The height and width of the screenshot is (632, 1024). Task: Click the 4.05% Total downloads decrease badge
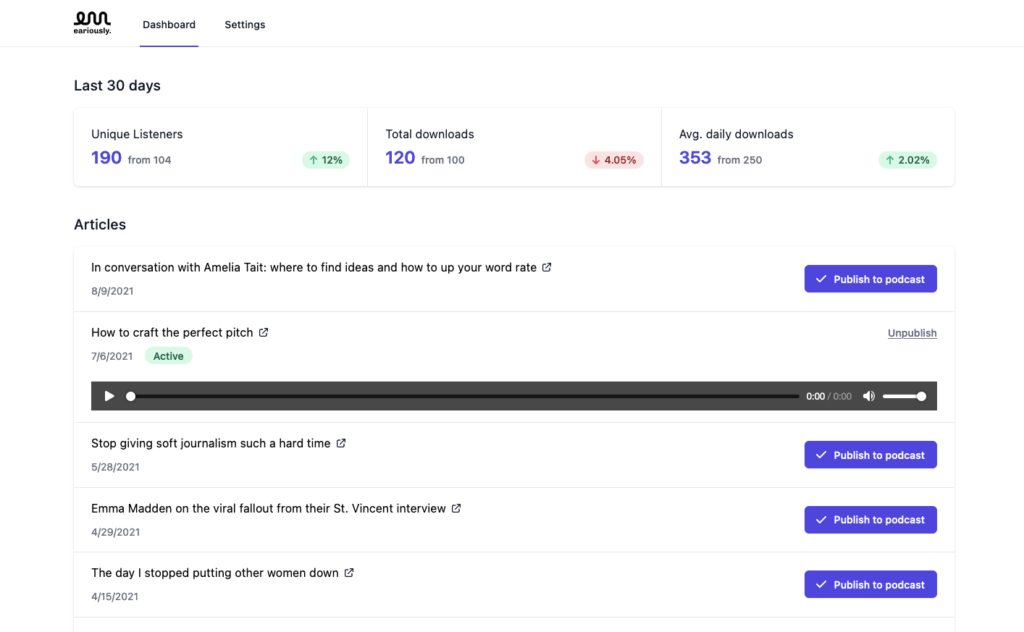(x=614, y=160)
